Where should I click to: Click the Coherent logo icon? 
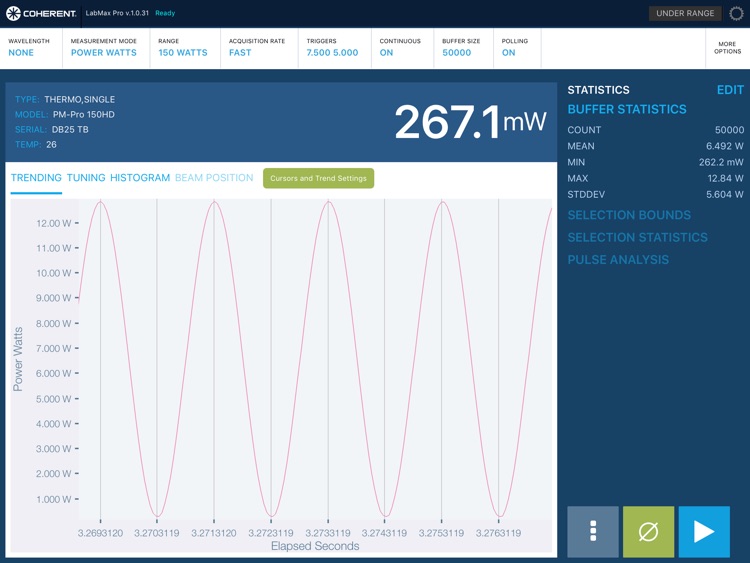click(x=14, y=14)
